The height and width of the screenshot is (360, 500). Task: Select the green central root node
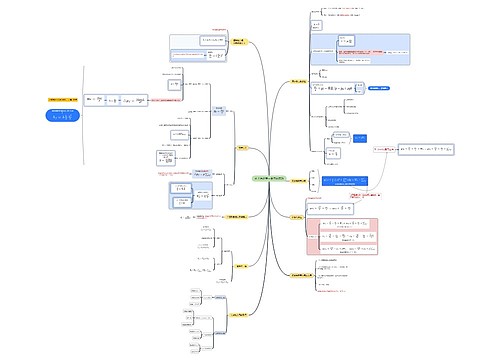click(x=269, y=179)
